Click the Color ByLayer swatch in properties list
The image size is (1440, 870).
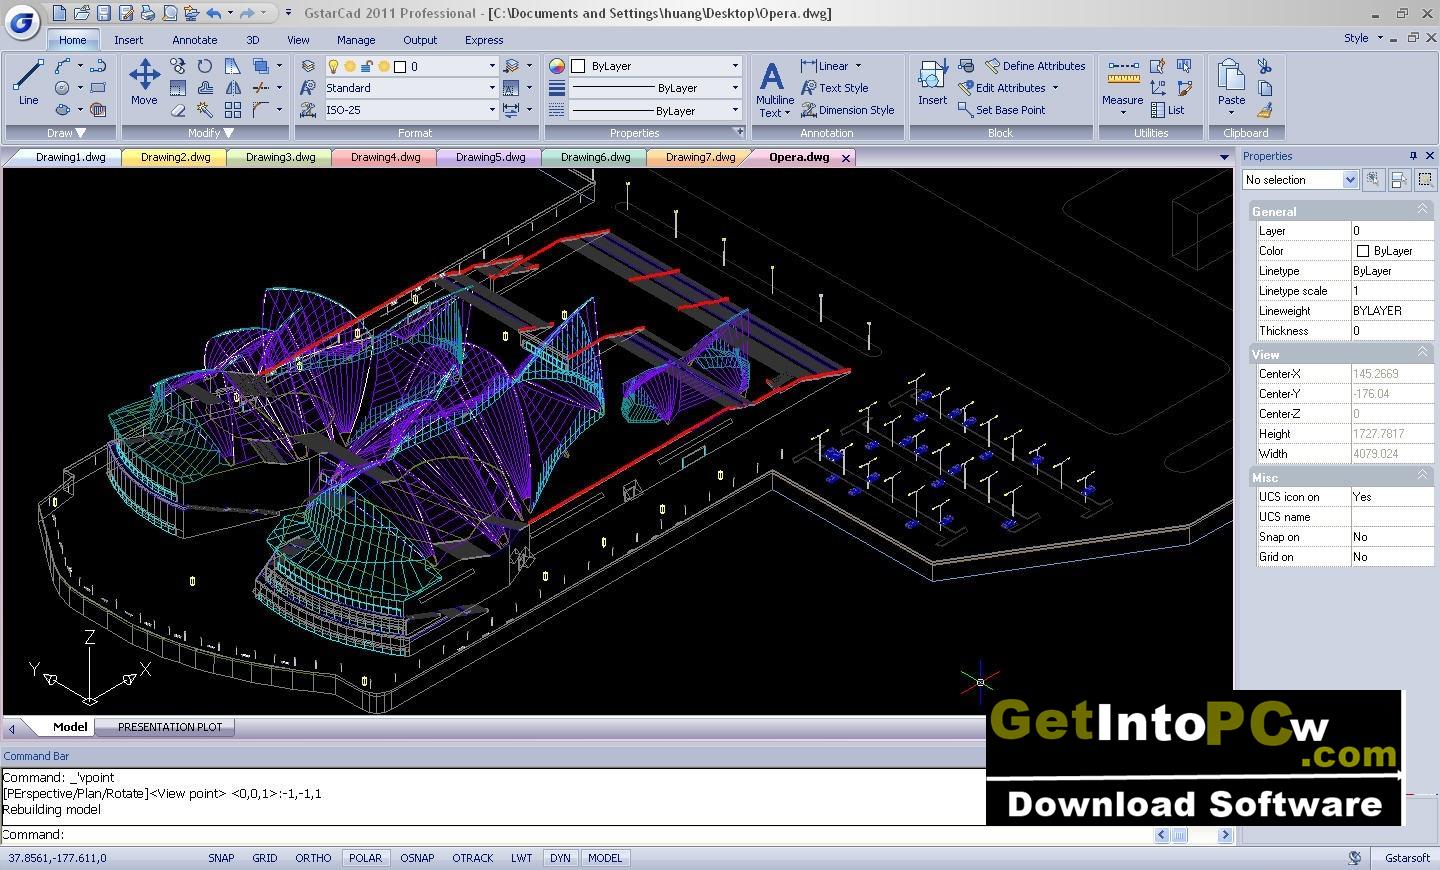pos(1363,251)
